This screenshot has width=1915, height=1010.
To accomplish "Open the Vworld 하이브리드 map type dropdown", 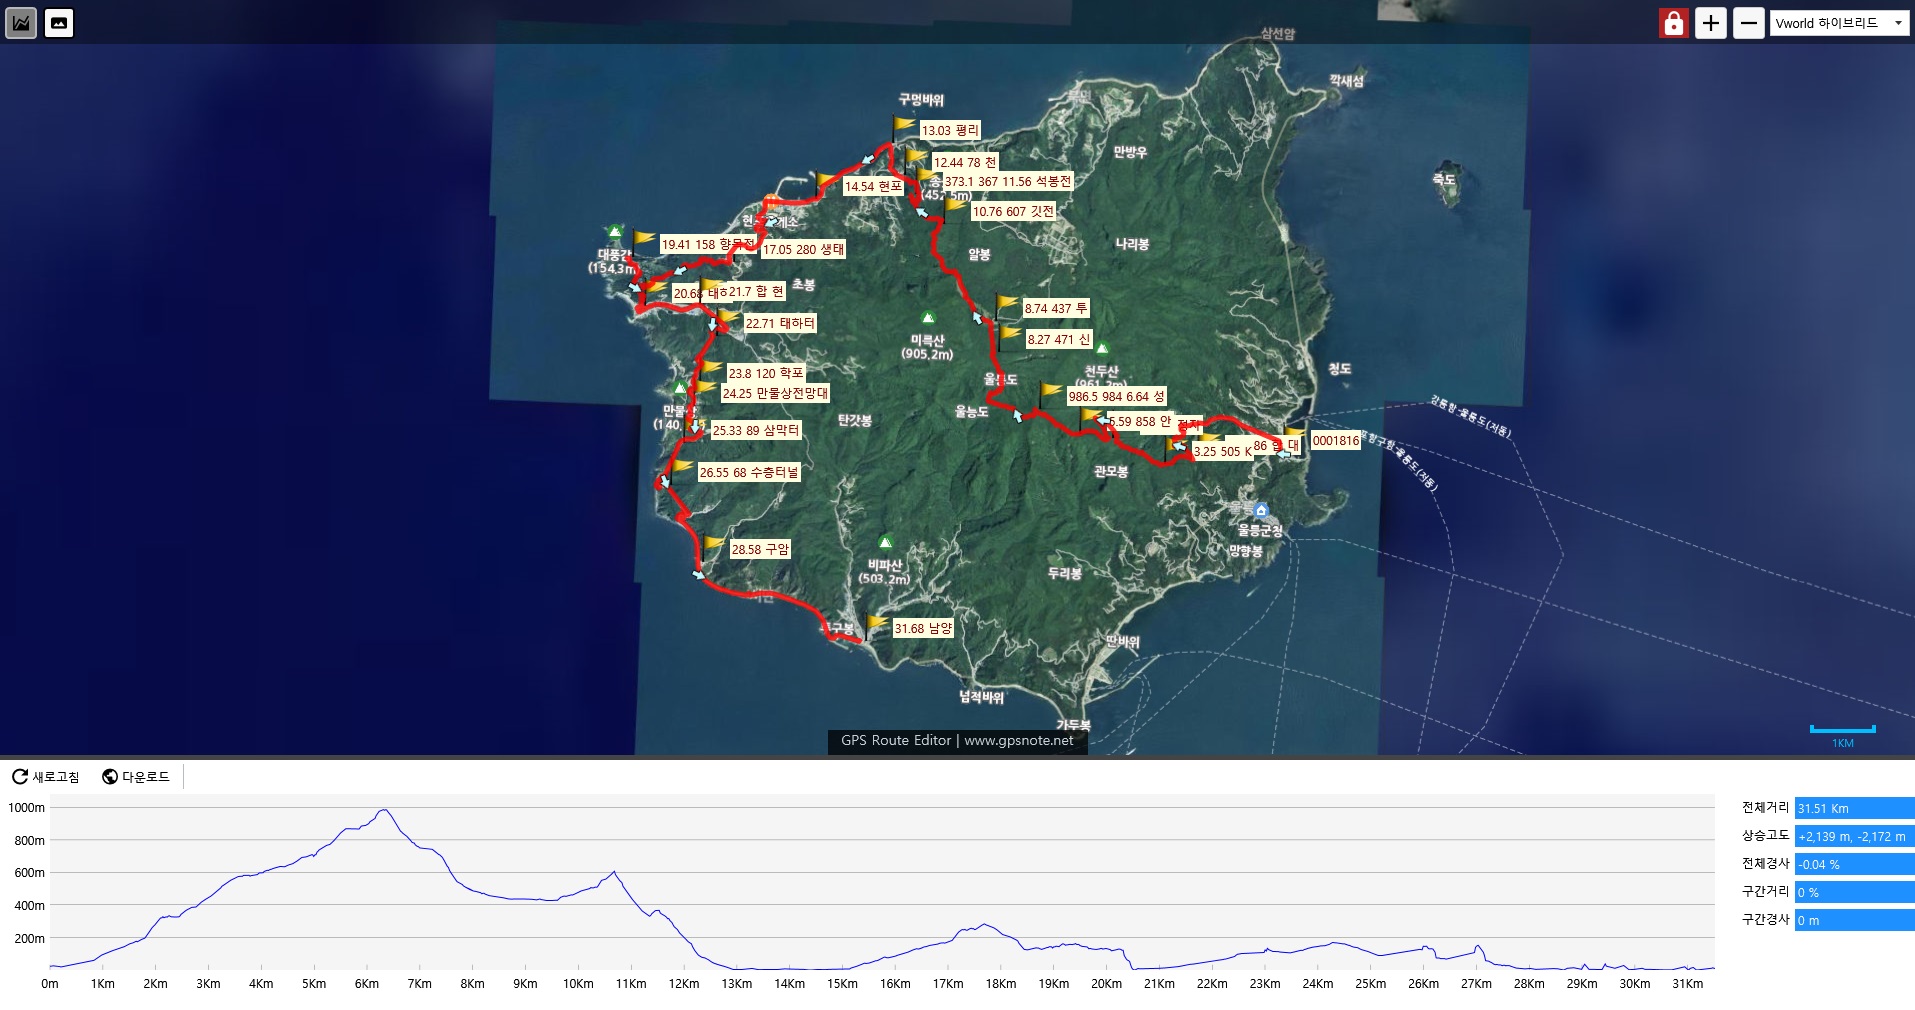I will pyautogui.click(x=1839, y=23).
